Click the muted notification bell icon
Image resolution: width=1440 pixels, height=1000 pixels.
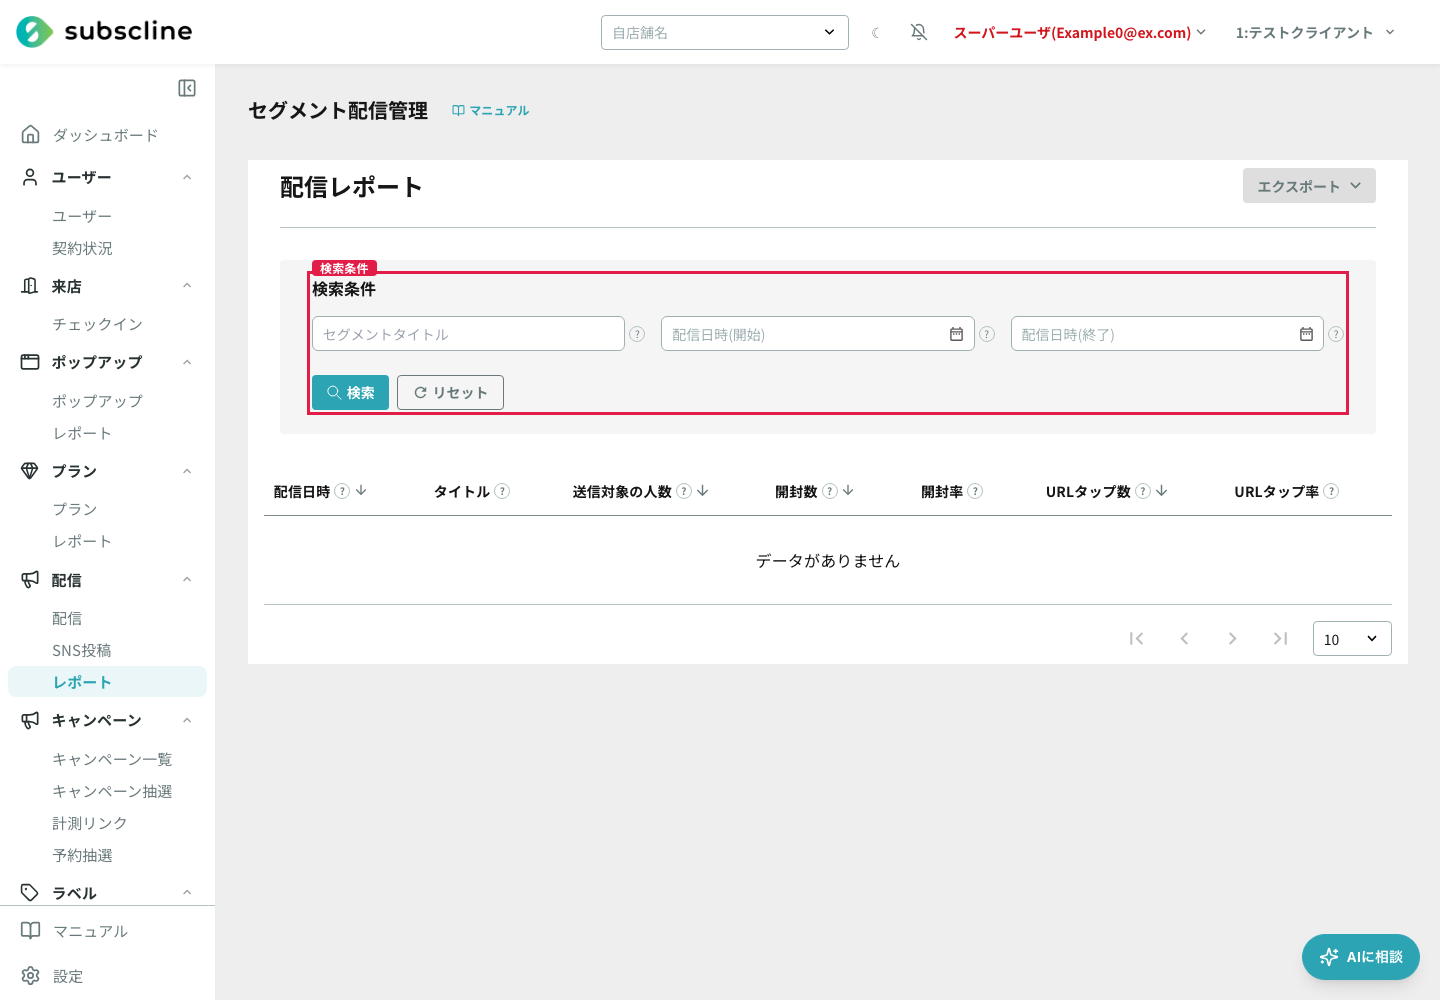[x=919, y=33]
